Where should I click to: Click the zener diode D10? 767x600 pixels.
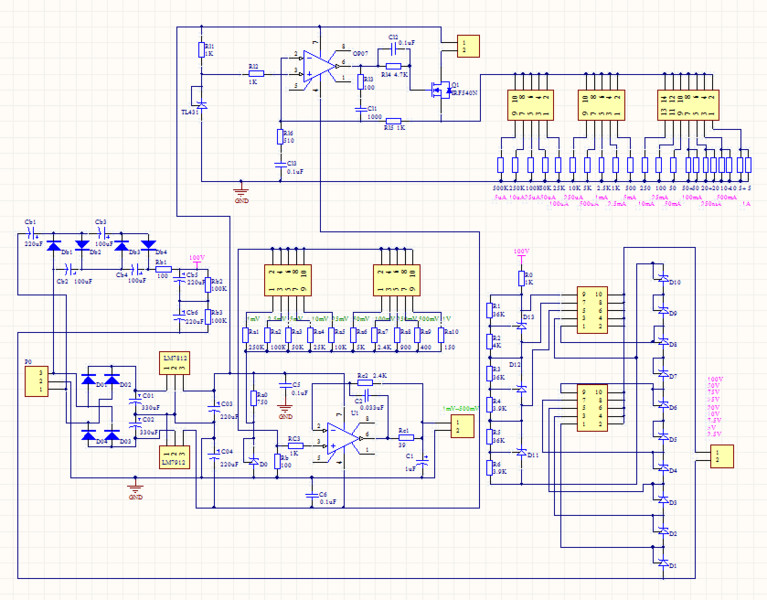pyautogui.click(x=660, y=281)
